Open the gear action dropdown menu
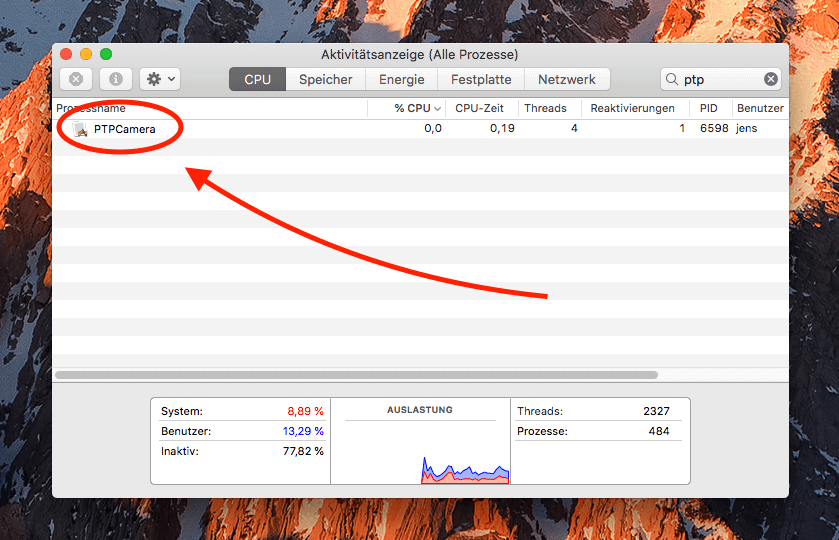 coord(160,79)
